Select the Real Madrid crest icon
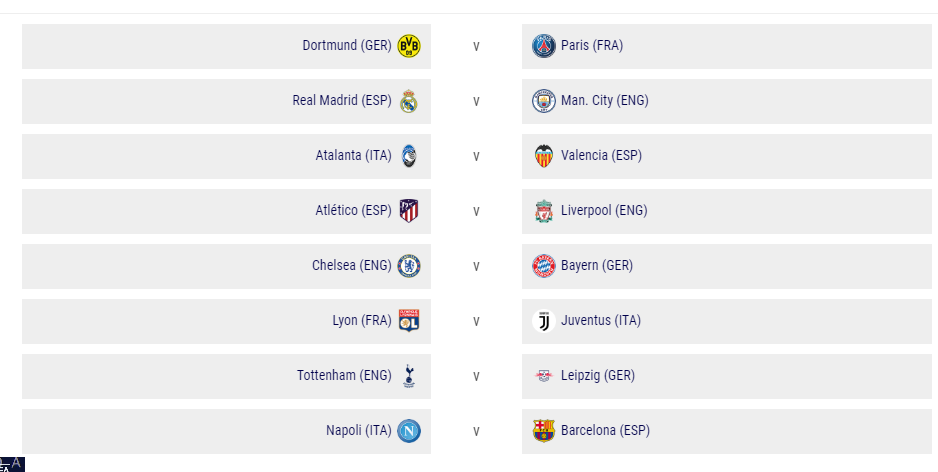 pos(409,101)
